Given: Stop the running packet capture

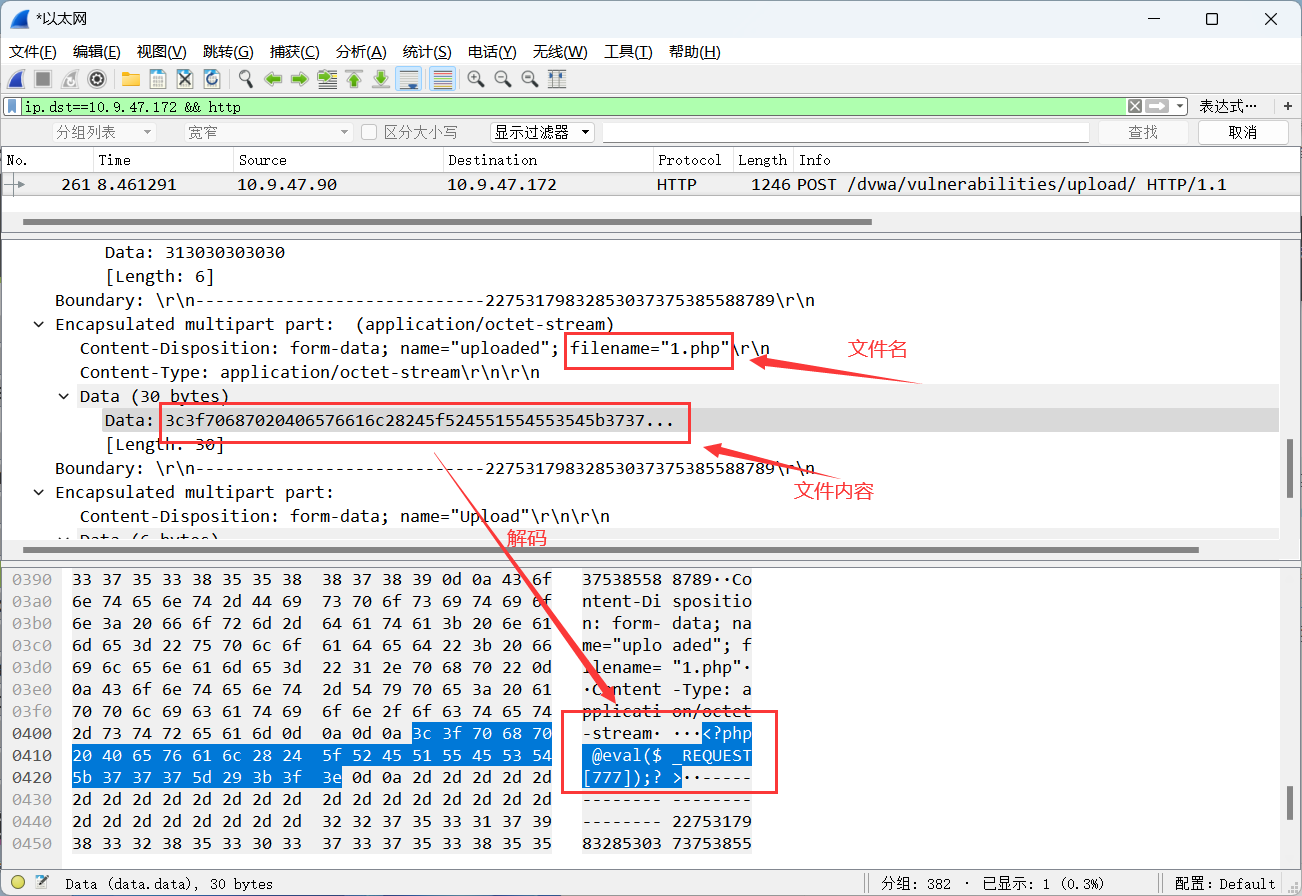Looking at the screenshot, I should [43, 79].
